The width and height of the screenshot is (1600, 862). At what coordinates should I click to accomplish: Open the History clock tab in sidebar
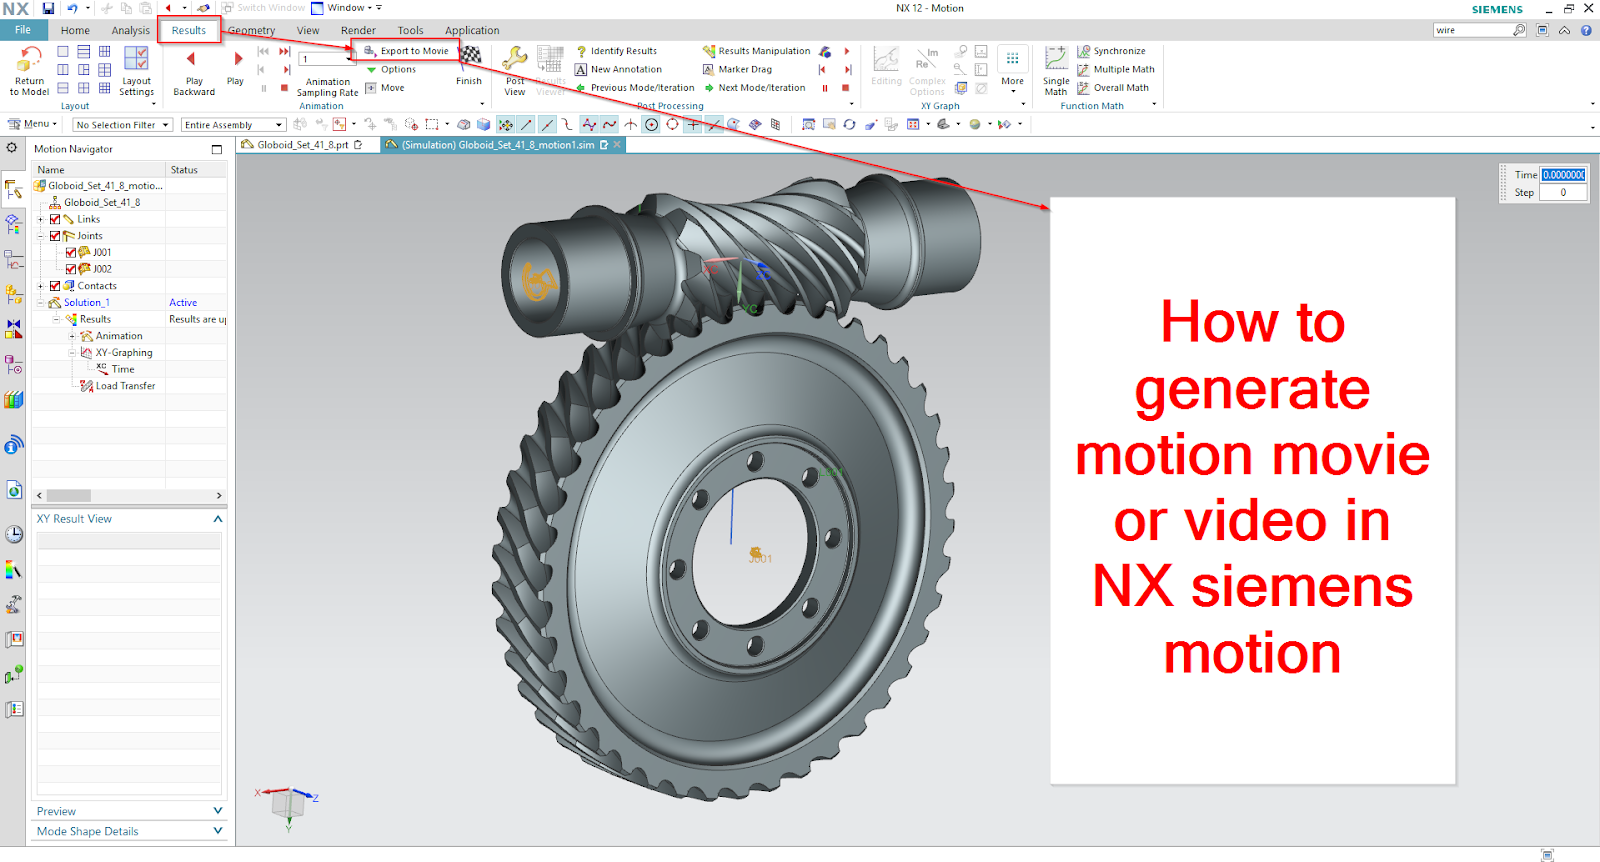[13, 534]
